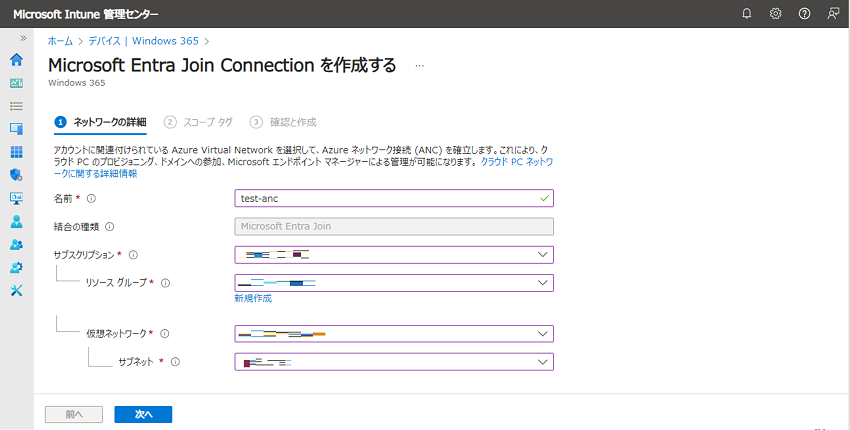Viewport: 850px width, 430px height.
Task: Open the Groups icon in sidebar
Action: coord(17,245)
